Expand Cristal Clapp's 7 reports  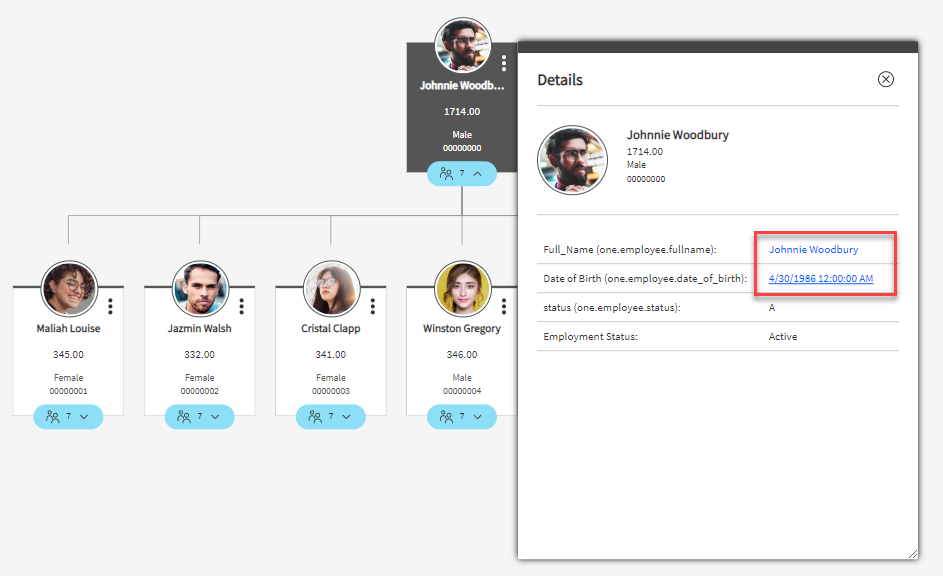point(331,417)
